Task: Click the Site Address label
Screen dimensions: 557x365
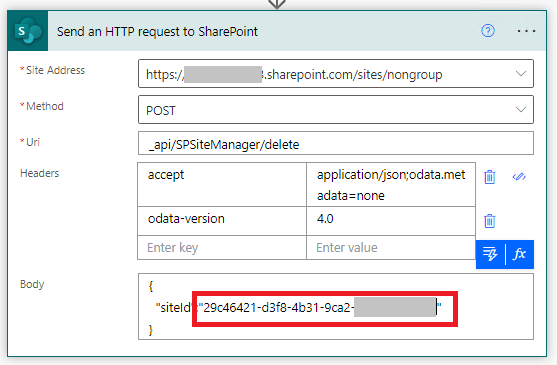Action: pyautogui.click(x=55, y=70)
